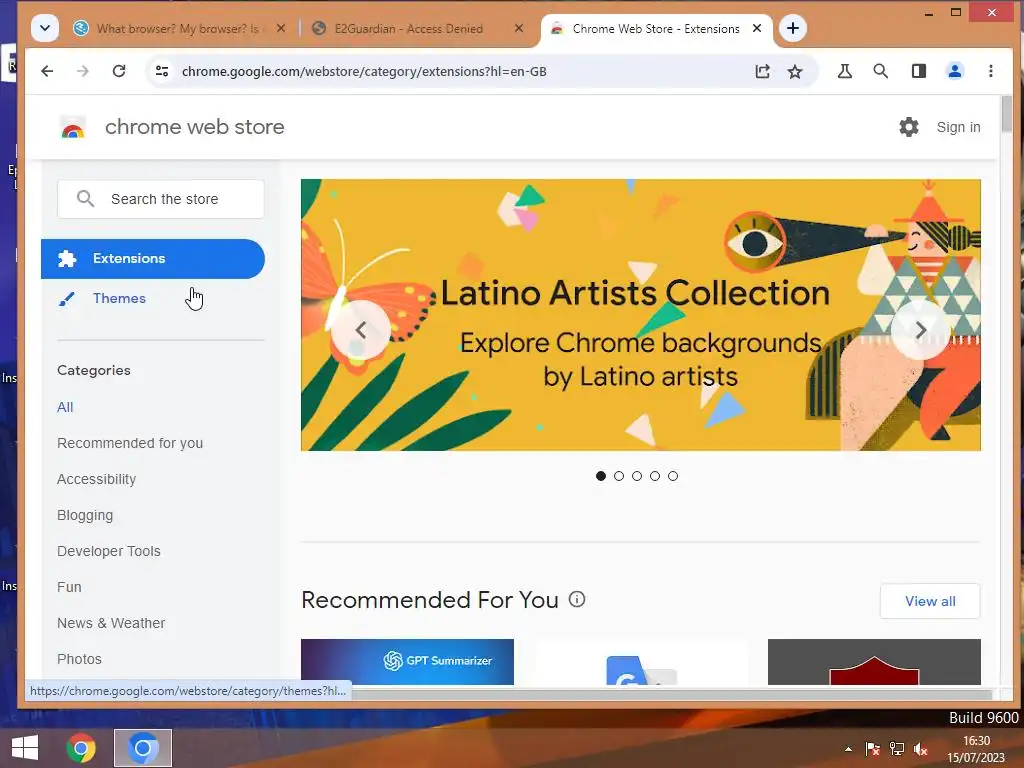Show hidden tray icons arrow
The width and height of the screenshot is (1024, 768).
848,749
